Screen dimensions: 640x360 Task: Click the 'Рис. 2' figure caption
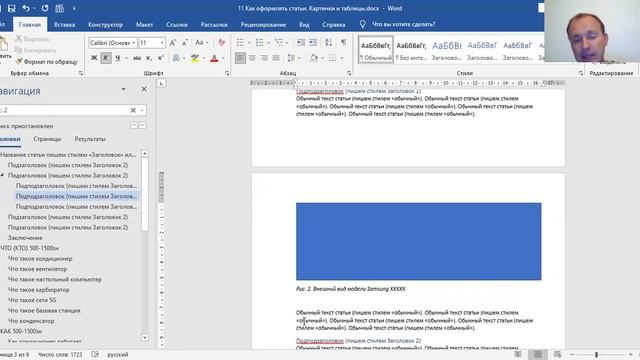click(351, 289)
